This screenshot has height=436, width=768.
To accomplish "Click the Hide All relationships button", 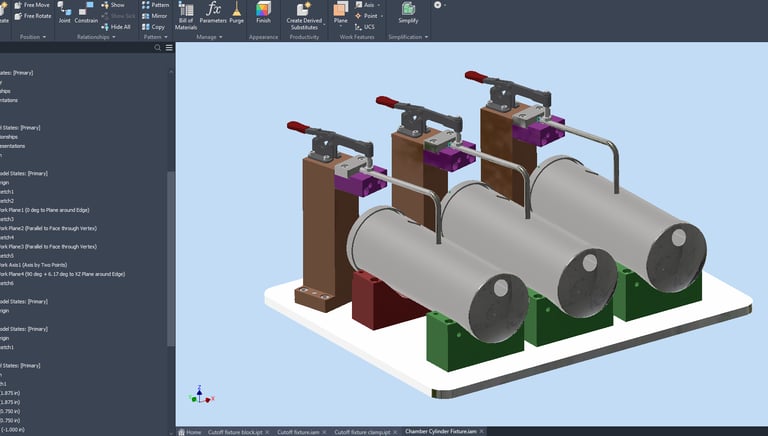I will (x=116, y=27).
